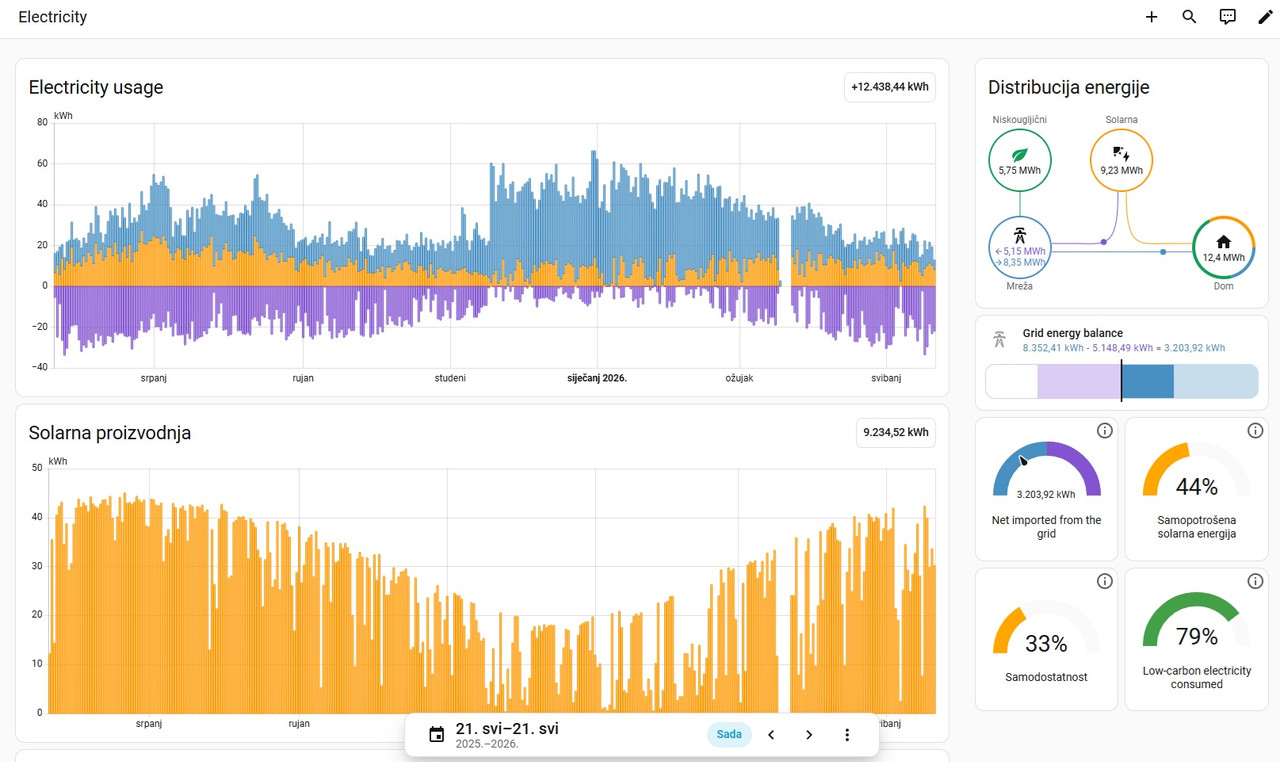Click the 44% self-consumed solar gauge
The height and width of the screenshot is (762, 1280).
pos(1196,470)
